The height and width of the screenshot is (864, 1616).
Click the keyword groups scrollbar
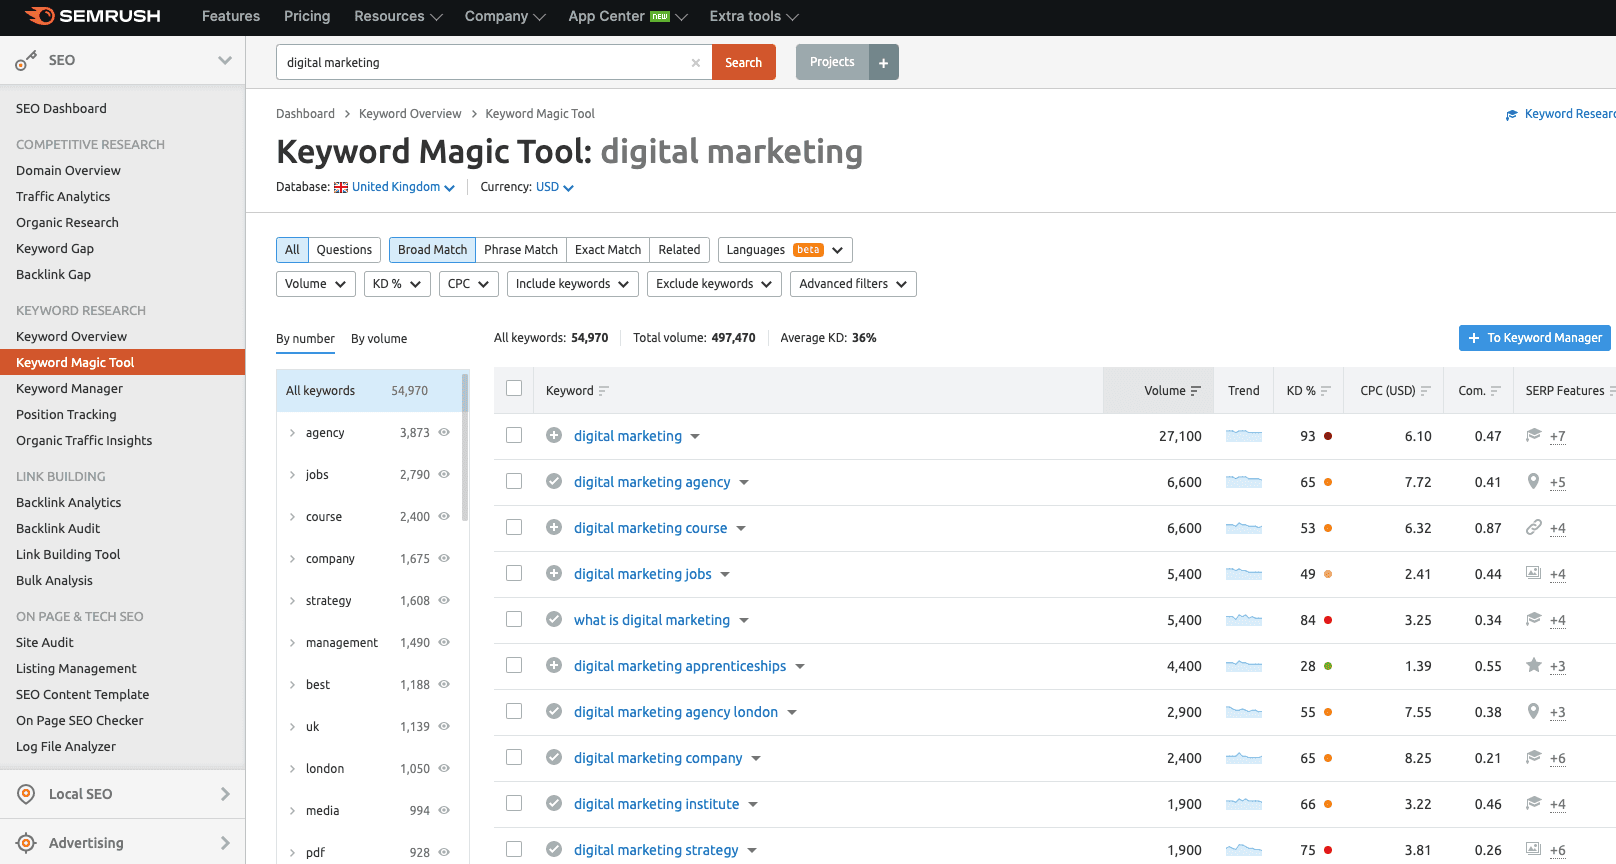pos(465,446)
